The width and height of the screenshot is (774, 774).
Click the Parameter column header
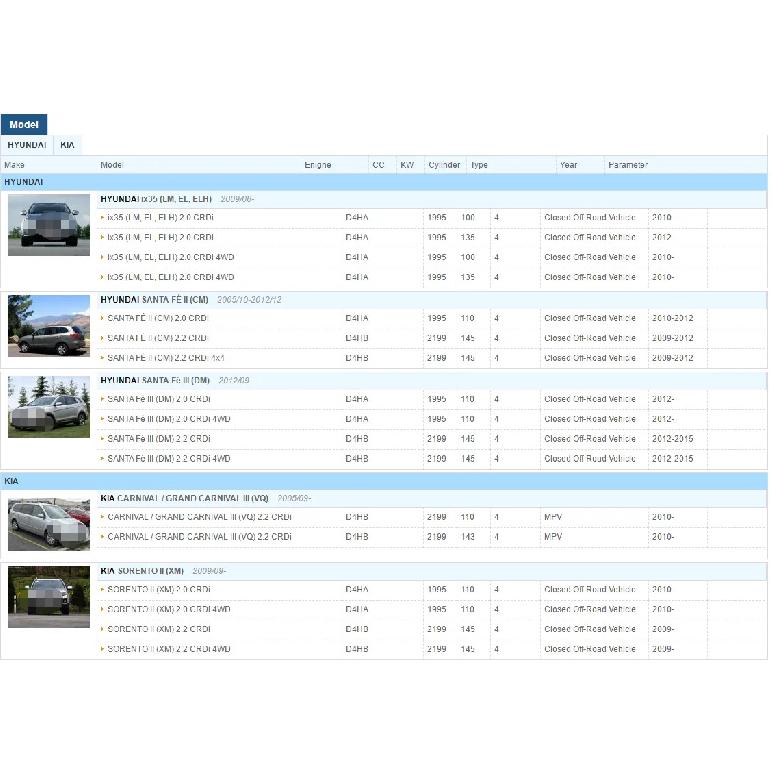coord(628,165)
